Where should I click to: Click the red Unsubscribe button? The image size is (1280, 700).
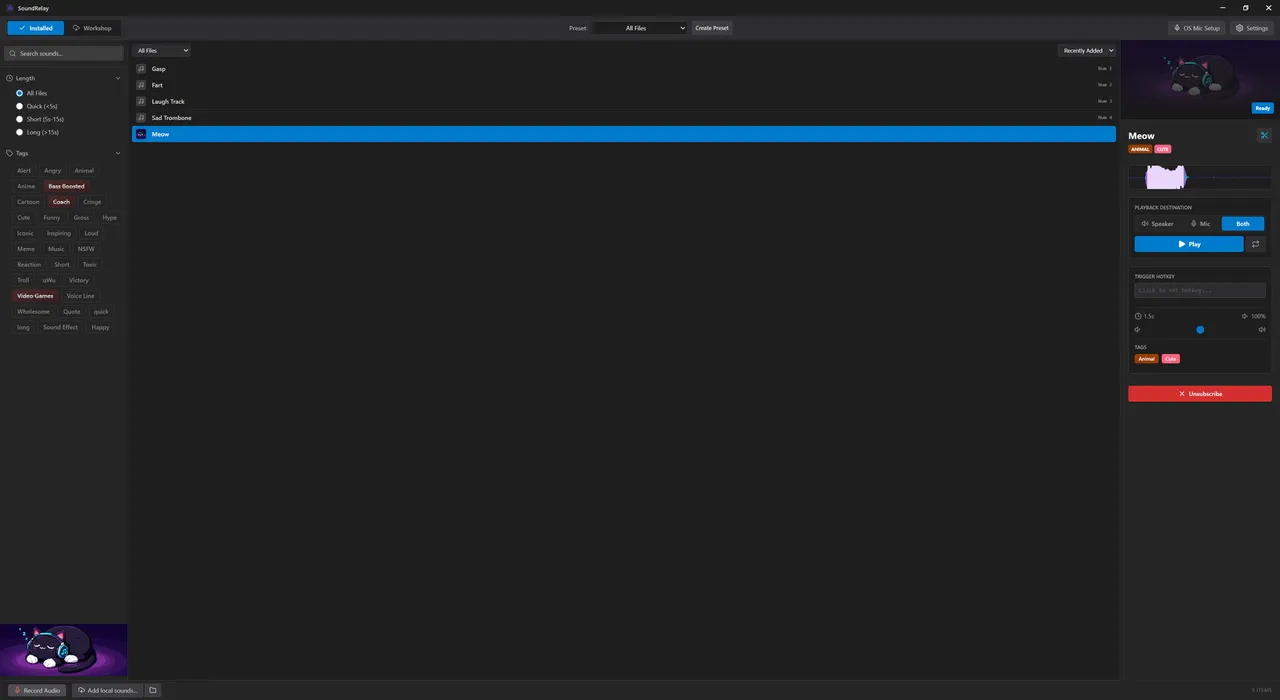1200,394
